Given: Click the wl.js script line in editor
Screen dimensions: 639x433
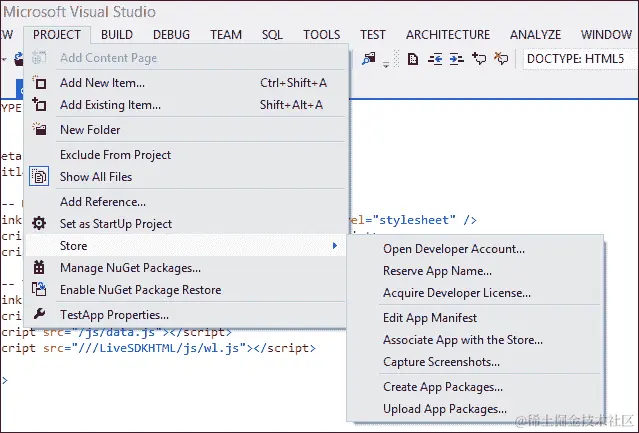Looking at the screenshot, I should tap(159, 348).
